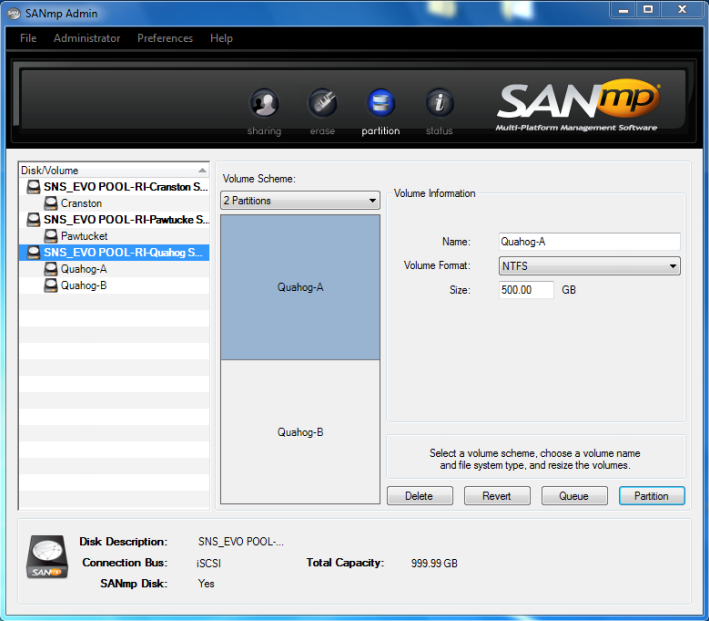This screenshot has height=621, width=709.
Task: Open the Volume Format NTFS dropdown
Action: [590, 266]
